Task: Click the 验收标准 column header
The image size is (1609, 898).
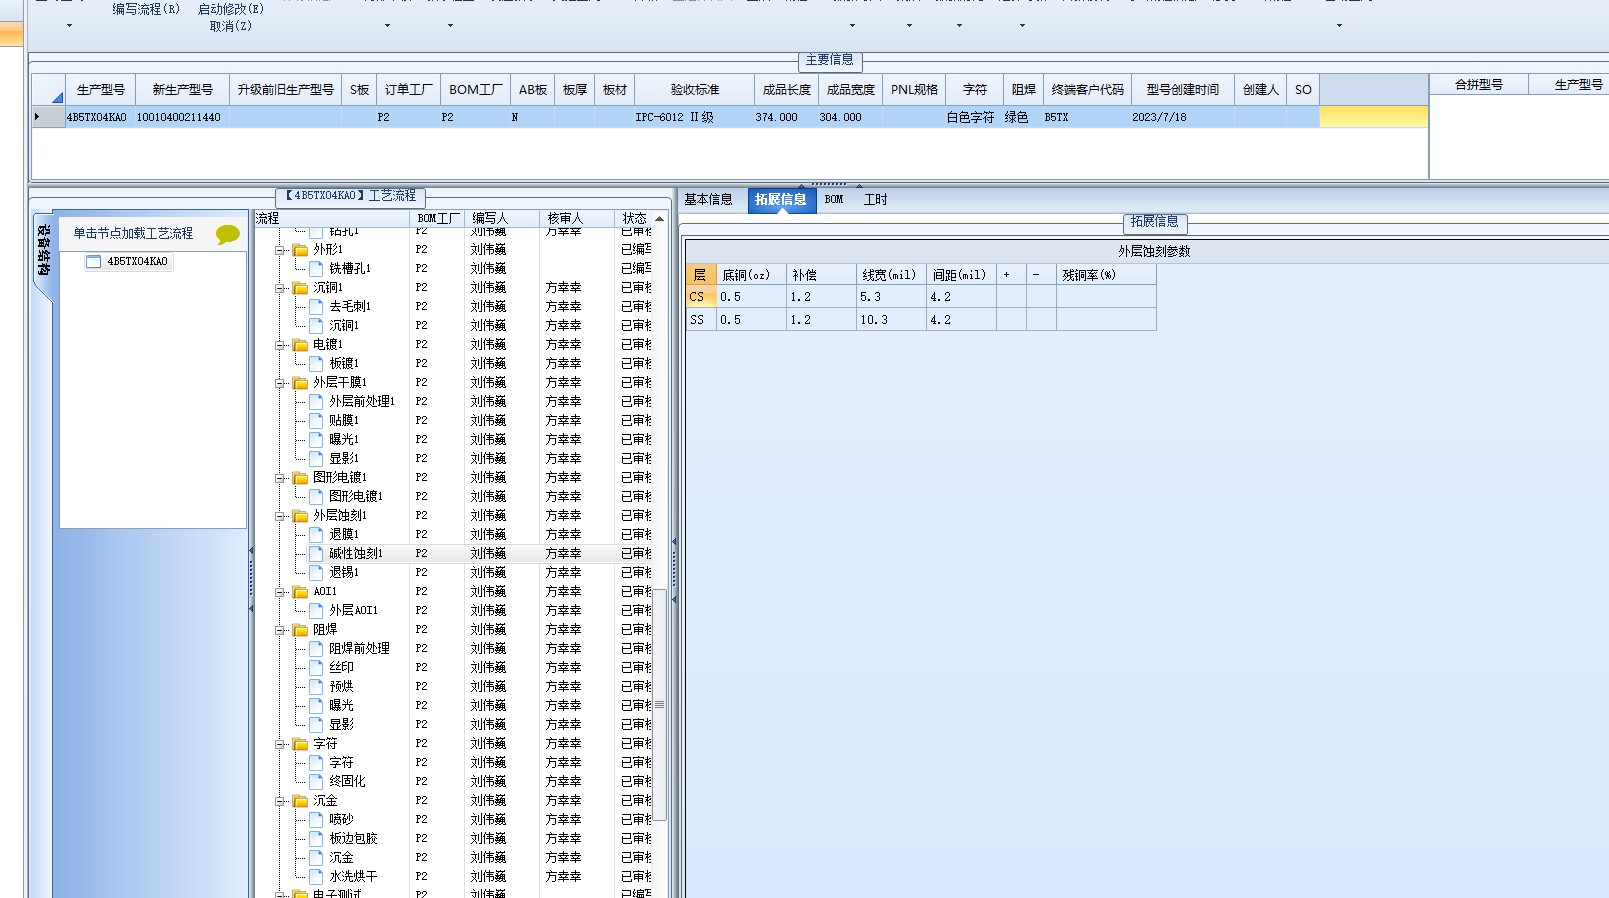Action: (x=695, y=90)
